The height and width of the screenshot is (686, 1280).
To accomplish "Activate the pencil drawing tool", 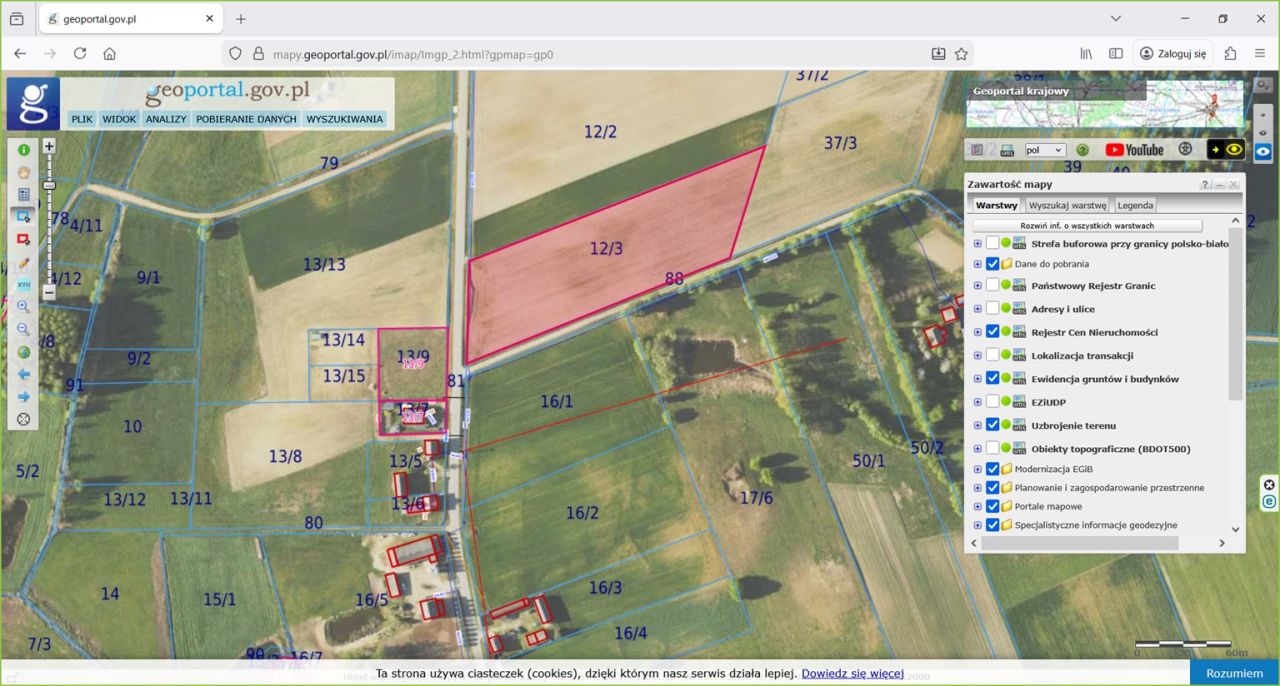I will [x=23, y=263].
